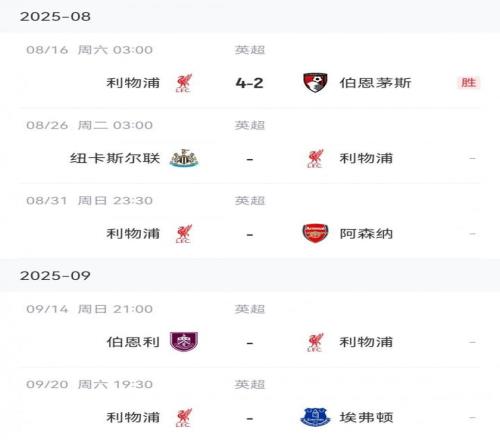500x440 pixels.
Task: Open the 埃弗顿 team name
Action: coord(366,417)
